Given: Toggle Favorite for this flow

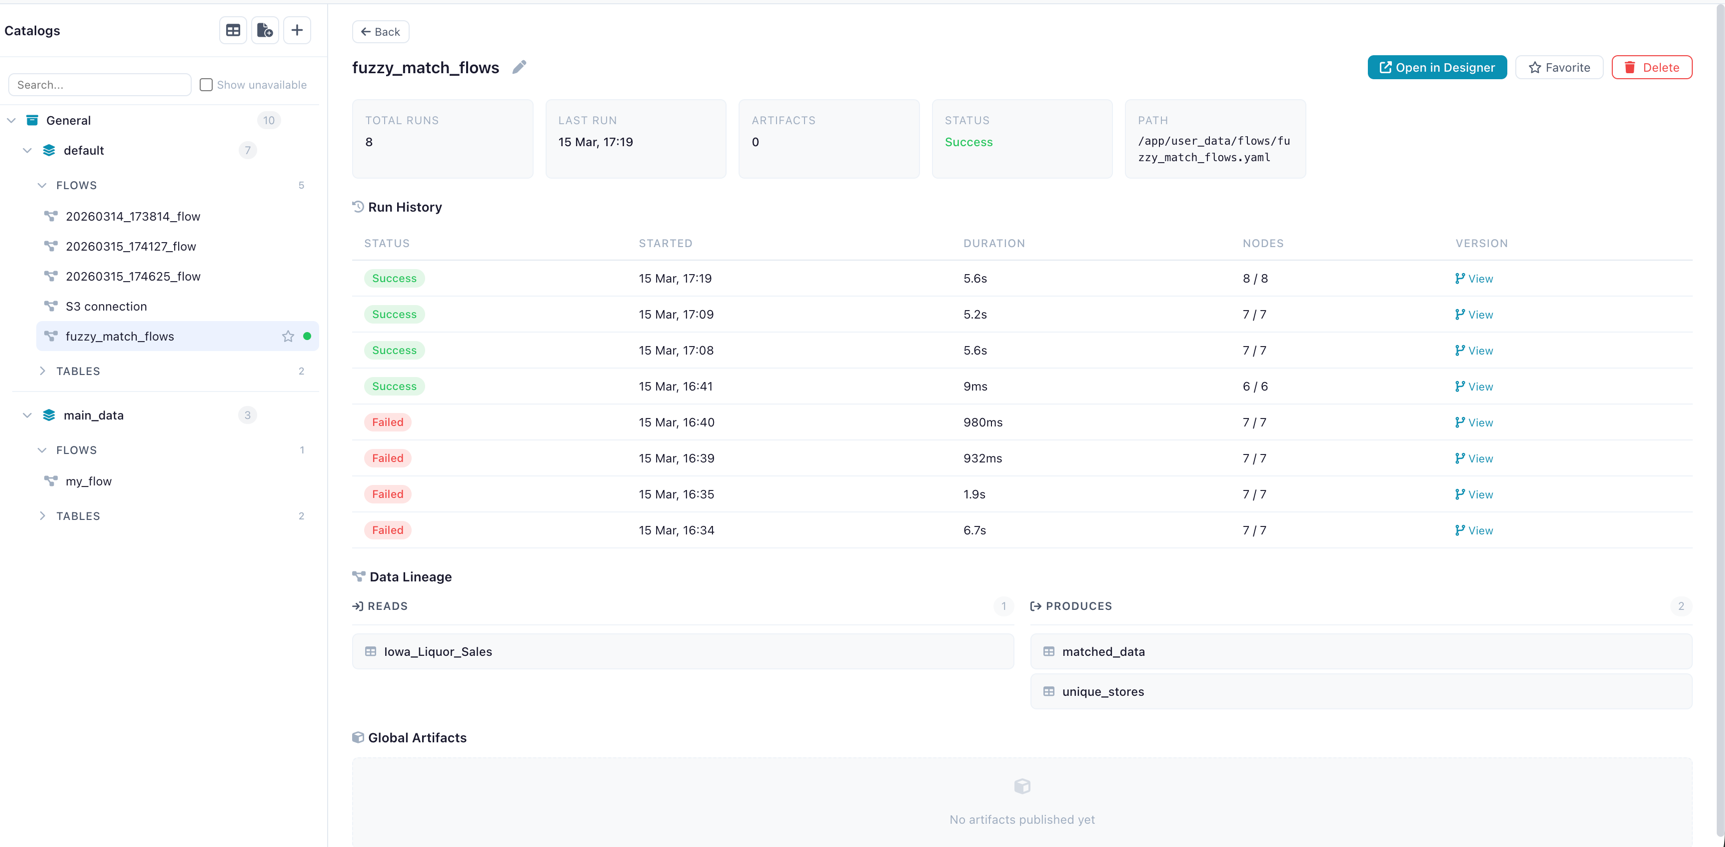Looking at the screenshot, I should (x=1558, y=67).
